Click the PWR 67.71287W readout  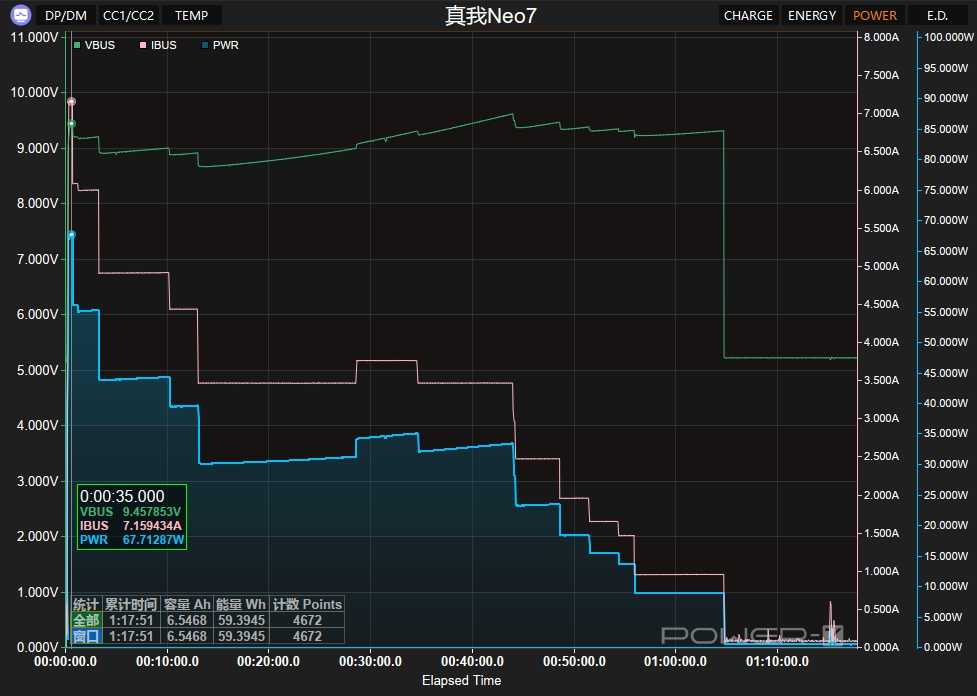(x=132, y=540)
